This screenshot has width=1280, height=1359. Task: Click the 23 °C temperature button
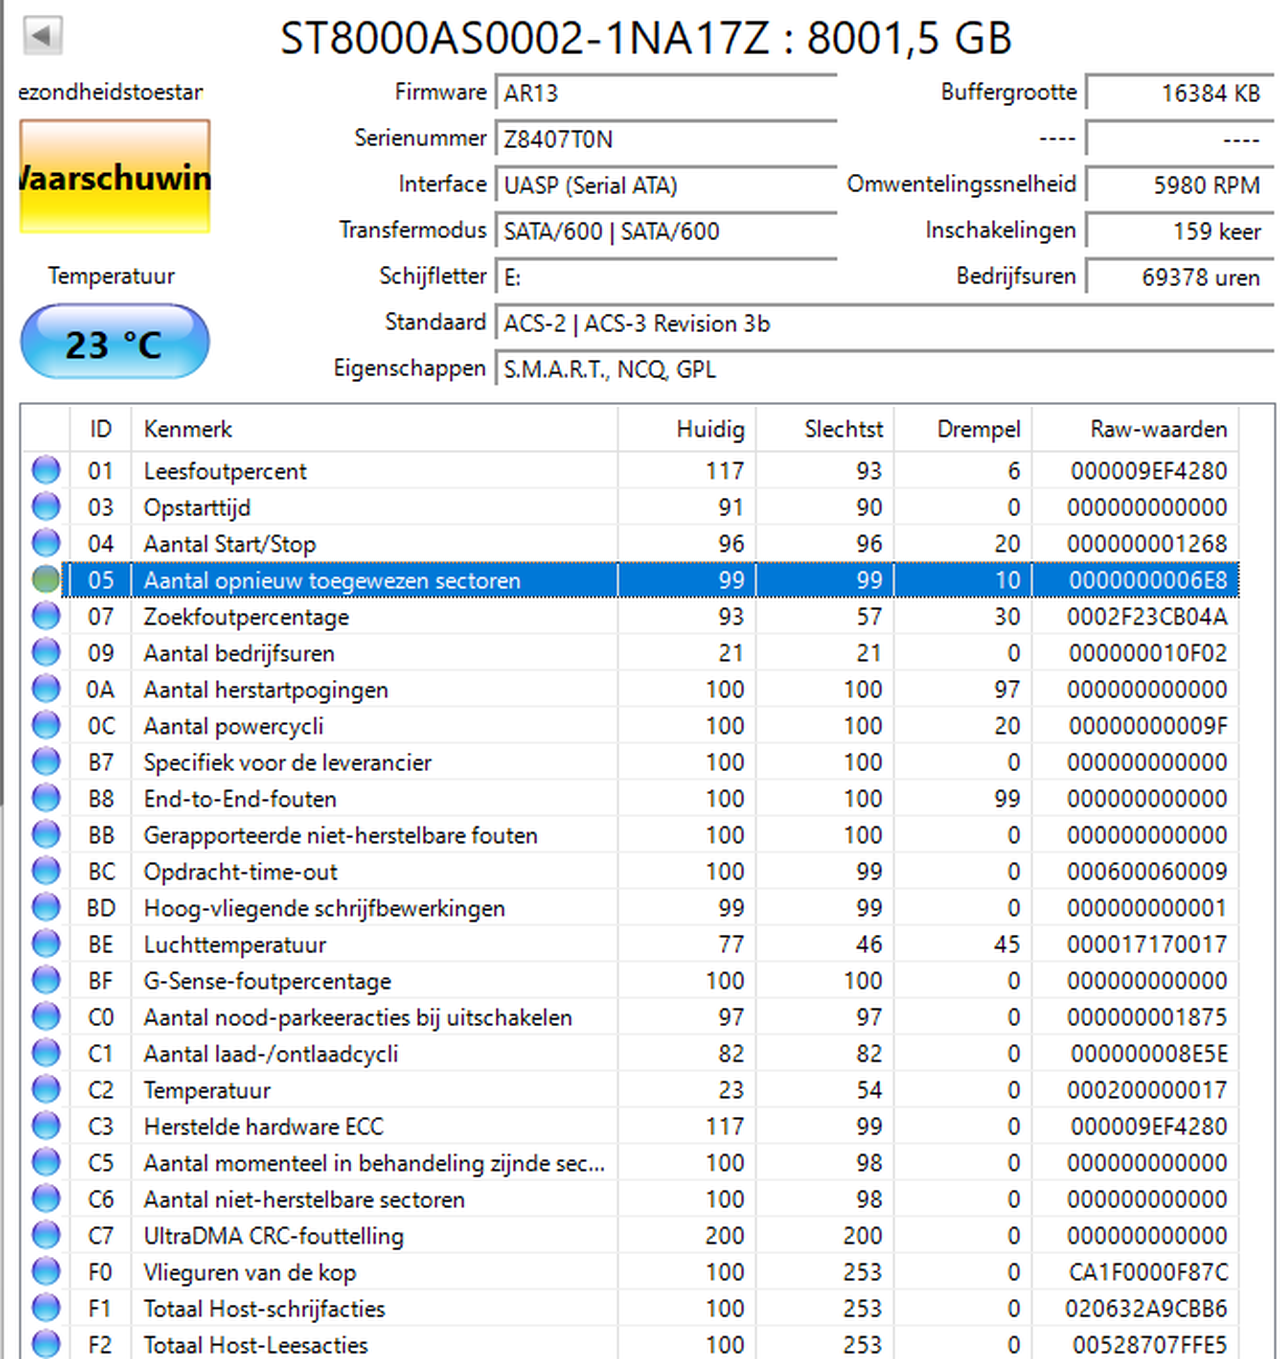[x=115, y=342]
